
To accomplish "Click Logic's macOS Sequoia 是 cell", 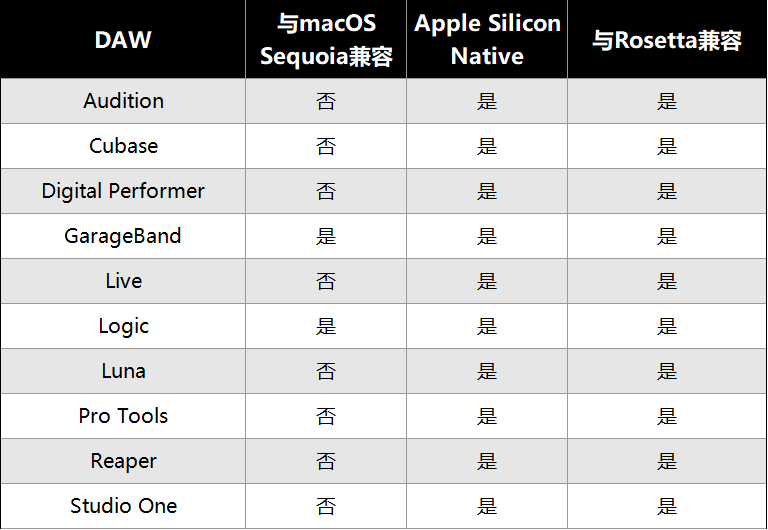I will (x=326, y=326).
